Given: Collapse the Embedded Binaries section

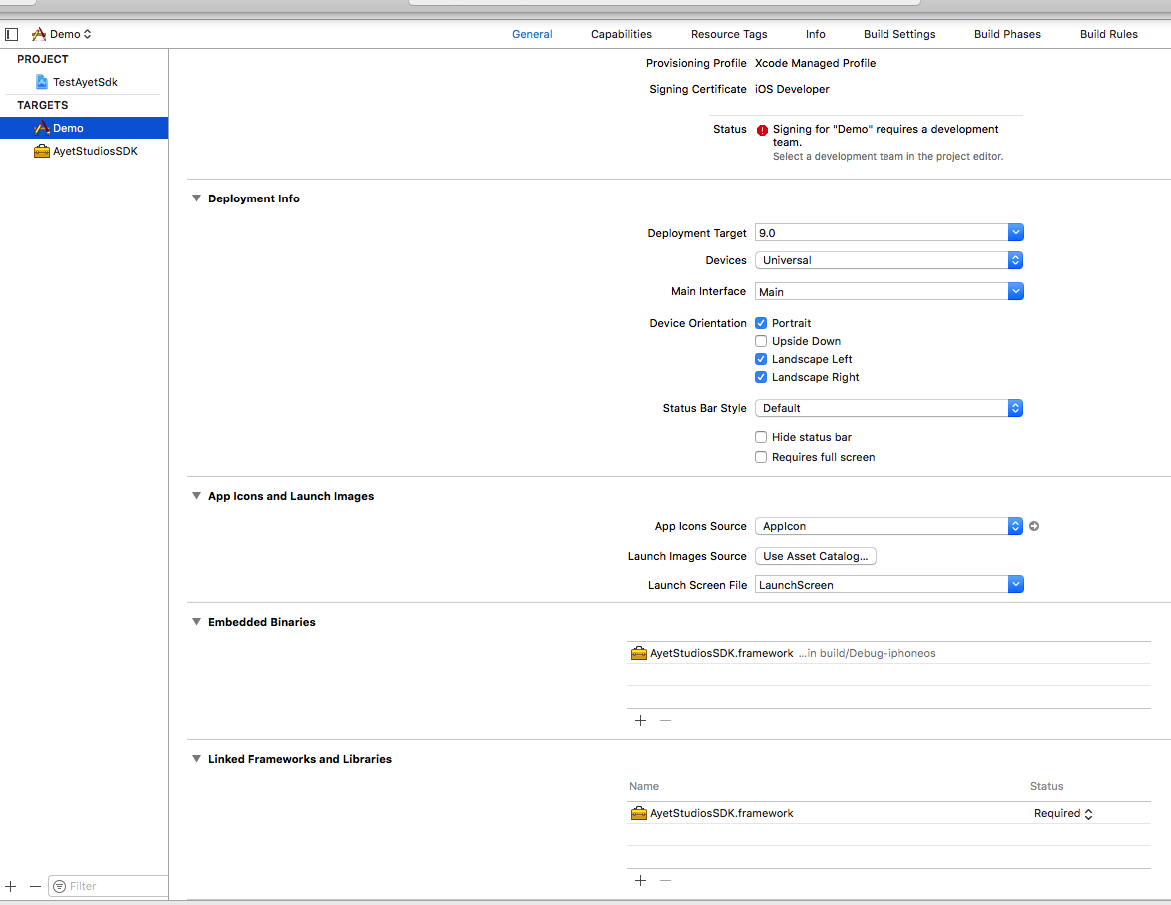Looking at the screenshot, I should point(196,622).
